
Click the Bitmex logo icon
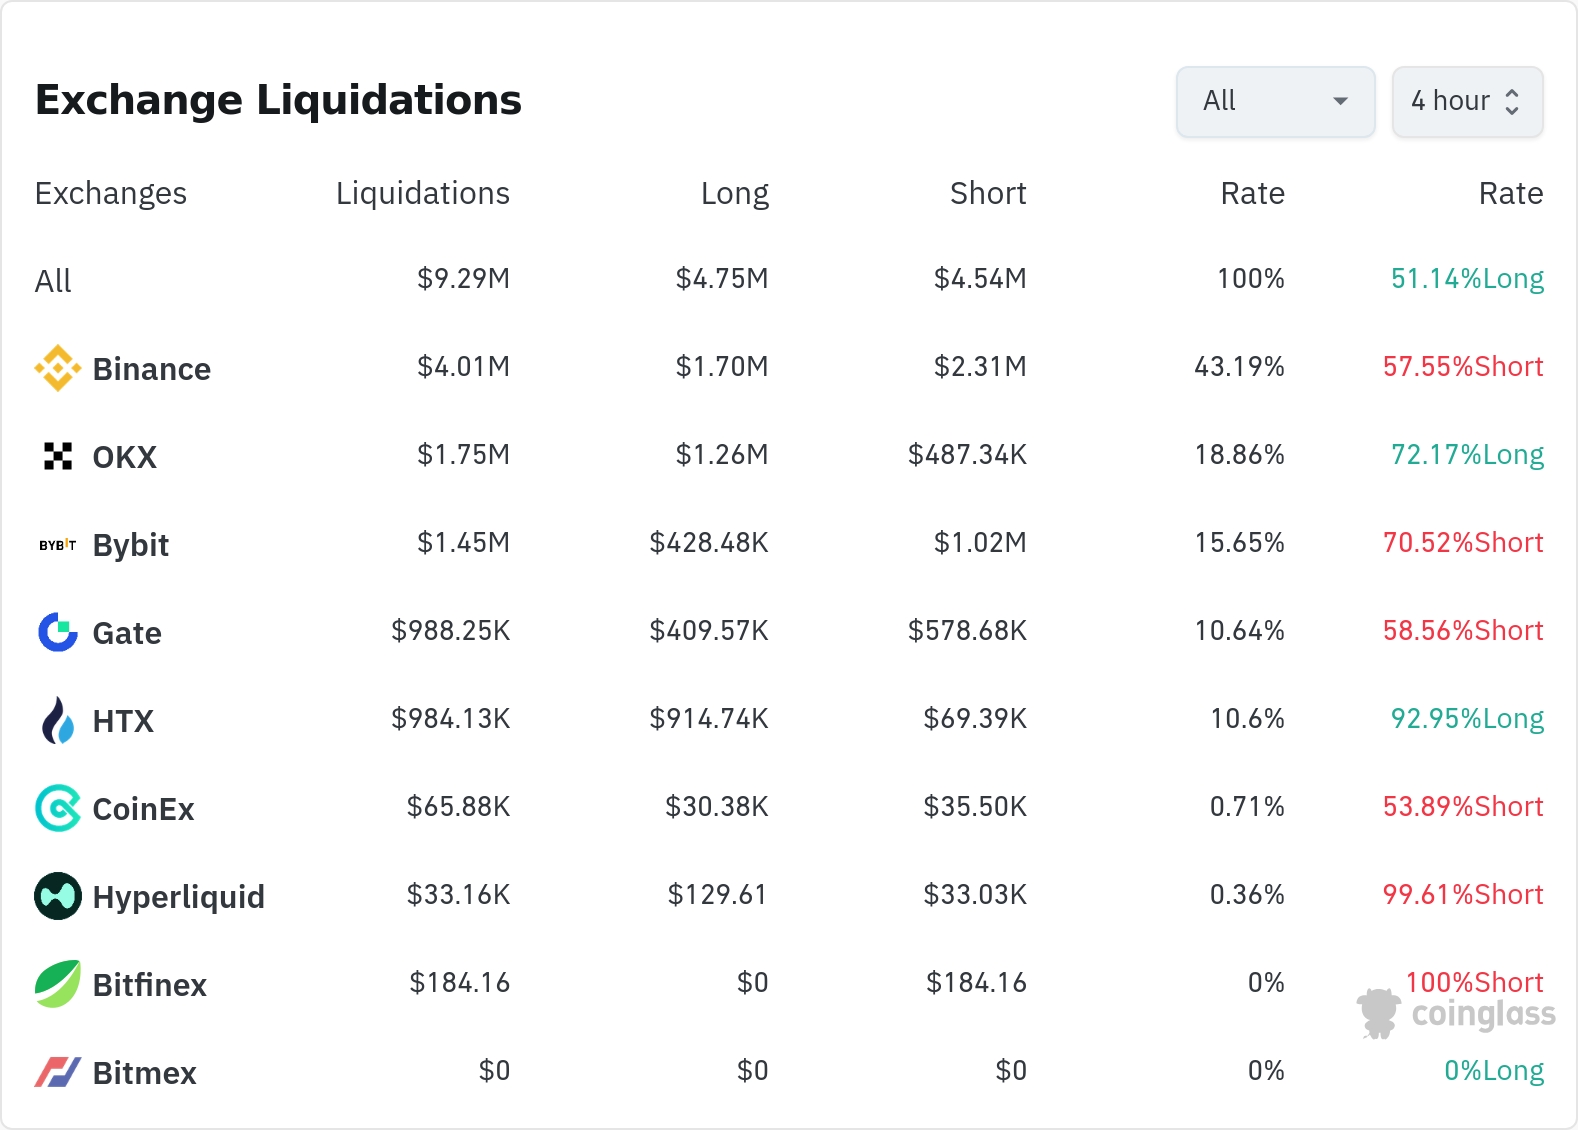click(58, 1072)
